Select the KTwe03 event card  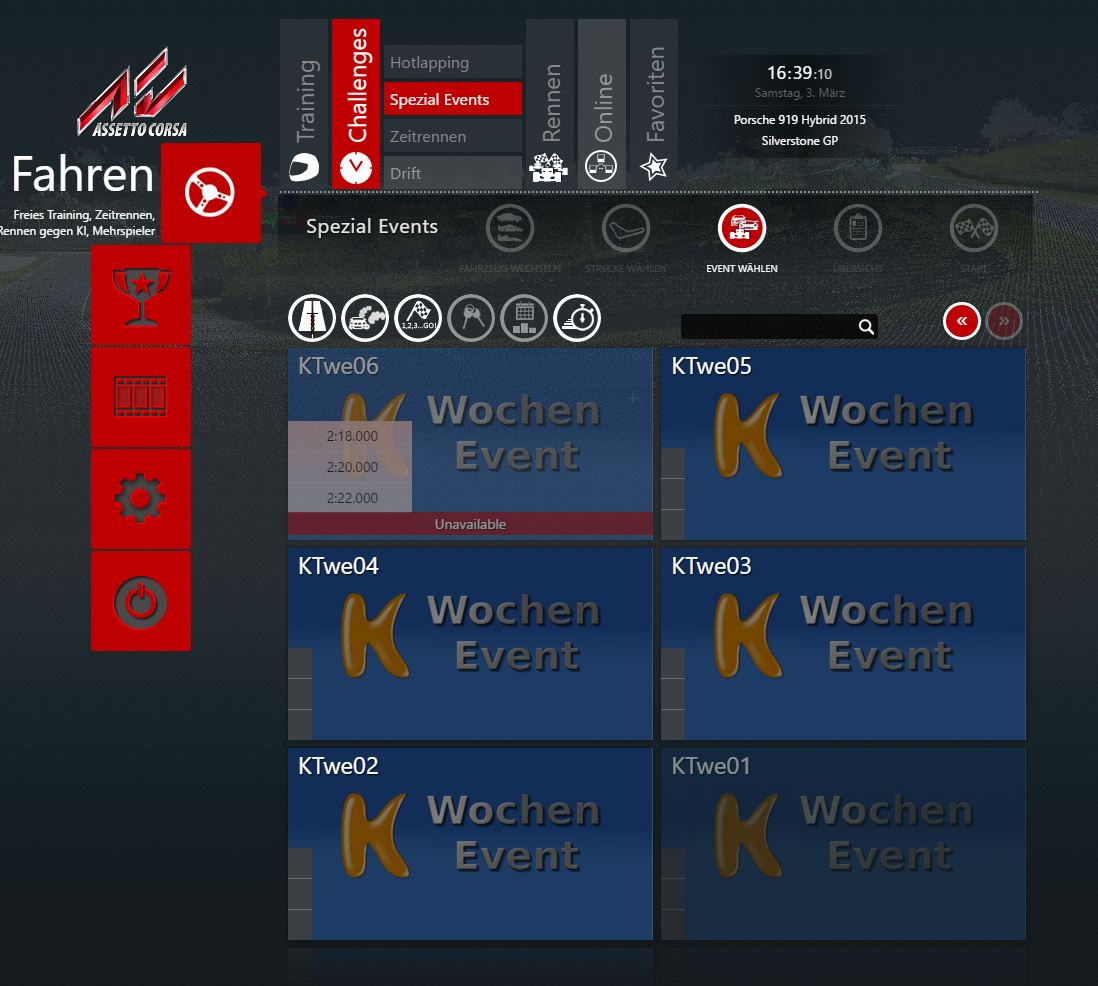[x=843, y=644]
